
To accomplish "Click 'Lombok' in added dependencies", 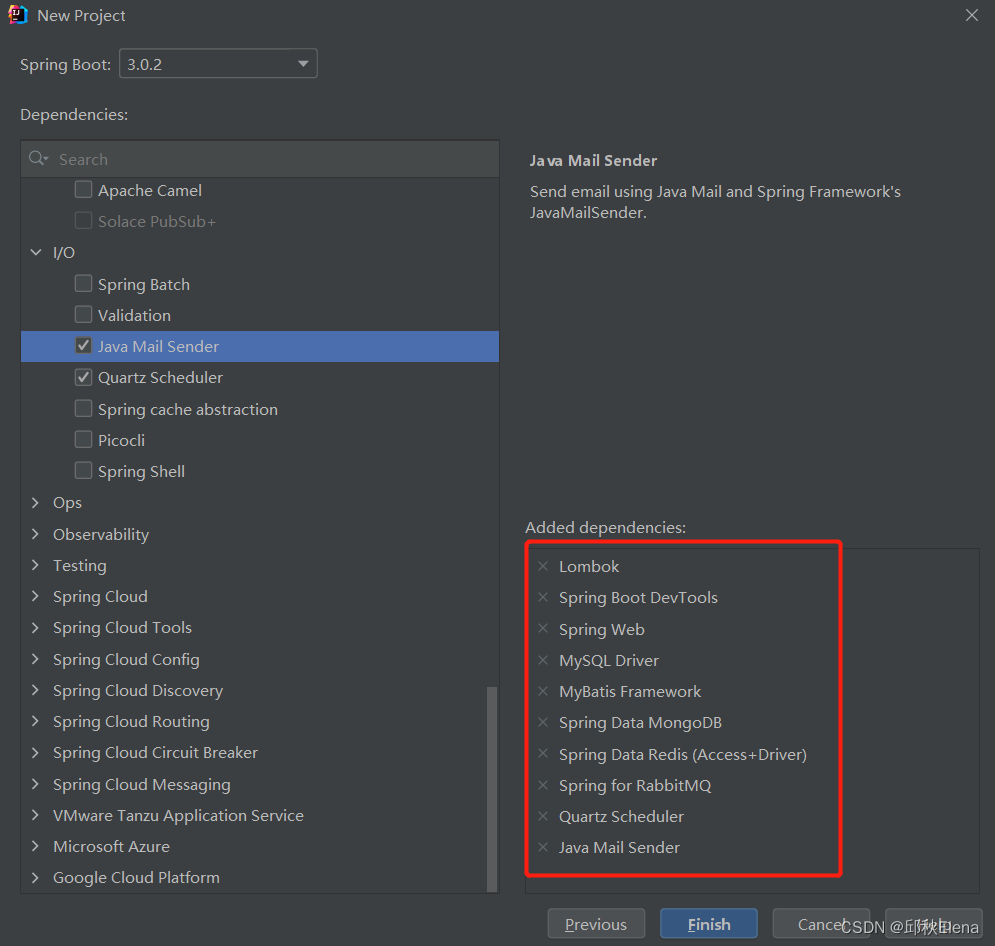I will (x=589, y=567).
